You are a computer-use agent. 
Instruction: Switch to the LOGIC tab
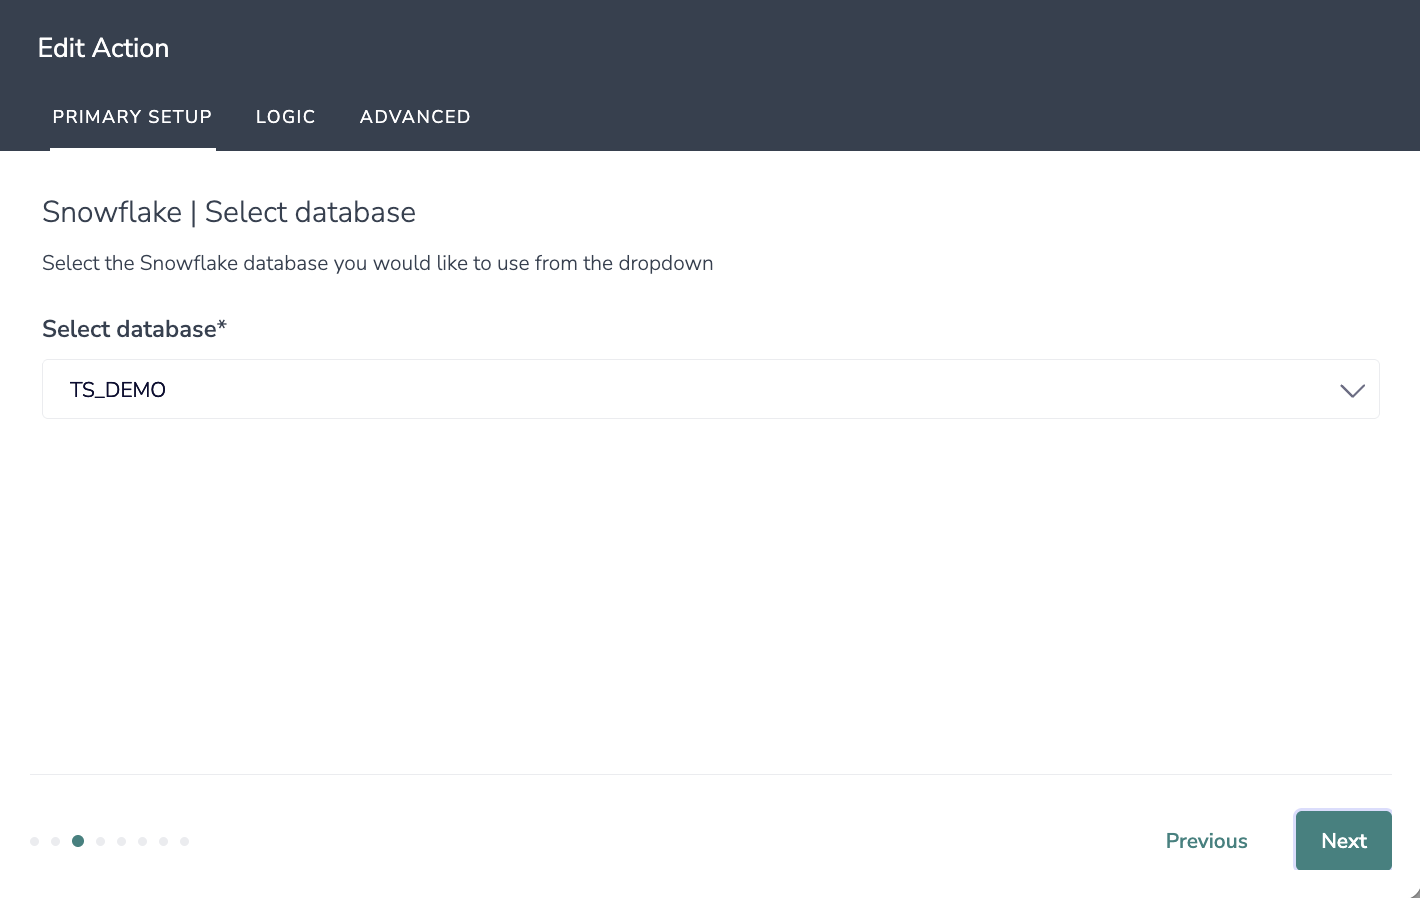(x=285, y=117)
